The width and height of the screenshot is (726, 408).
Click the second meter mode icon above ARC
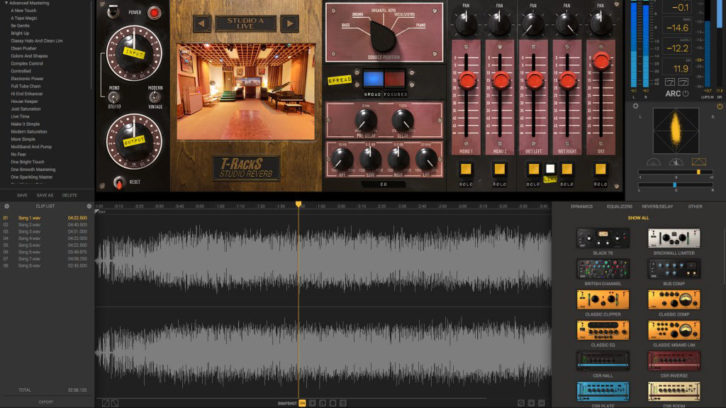pyautogui.click(x=683, y=82)
